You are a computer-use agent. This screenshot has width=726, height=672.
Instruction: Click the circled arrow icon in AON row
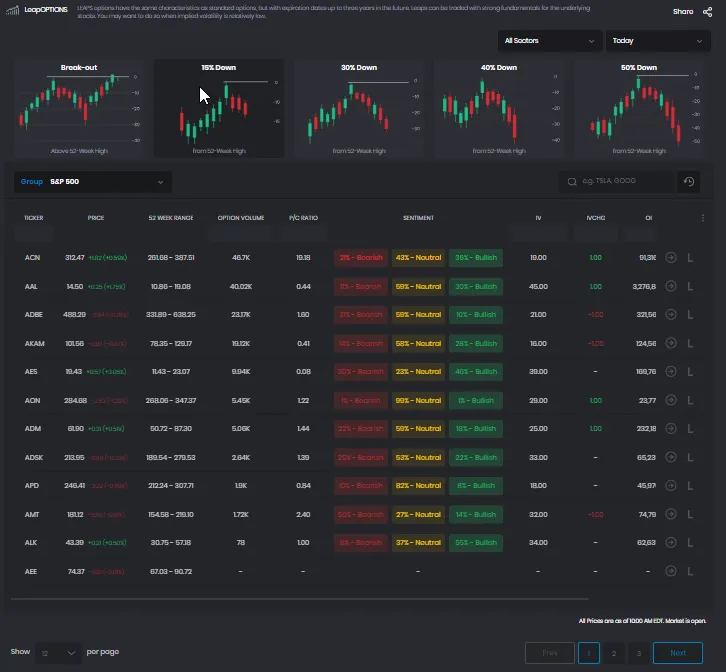[x=670, y=400]
